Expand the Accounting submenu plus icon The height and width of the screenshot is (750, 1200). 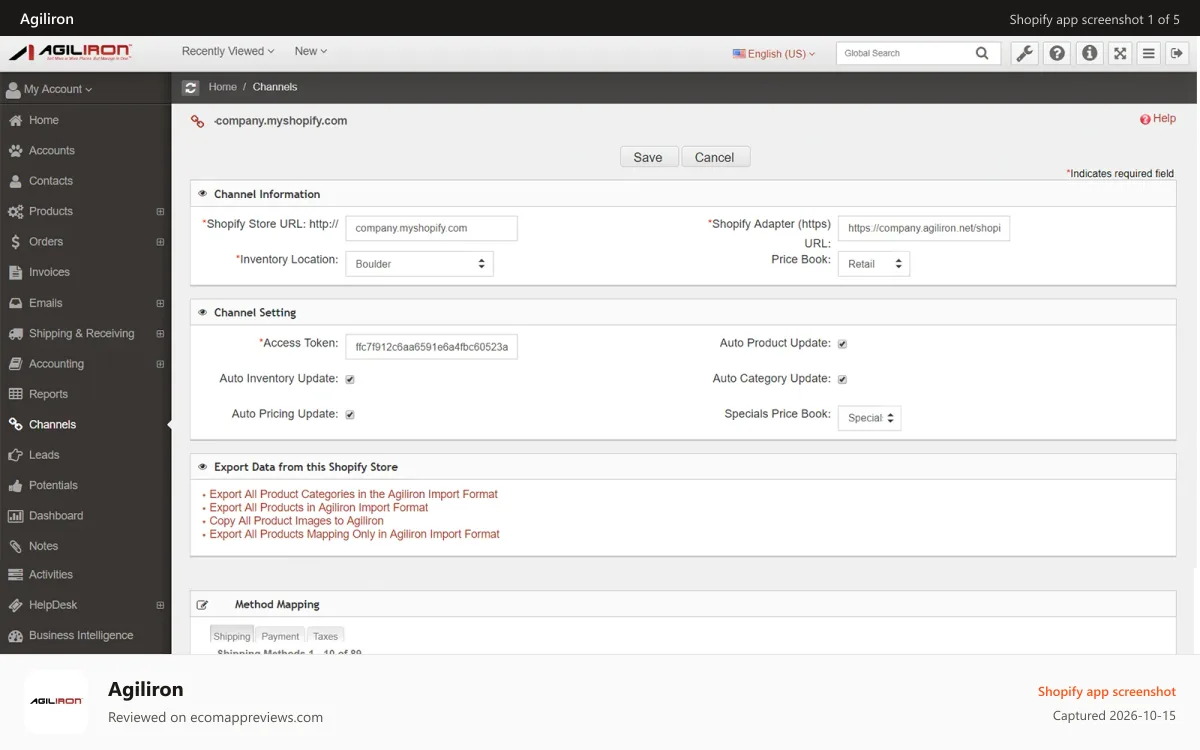point(160,364)
